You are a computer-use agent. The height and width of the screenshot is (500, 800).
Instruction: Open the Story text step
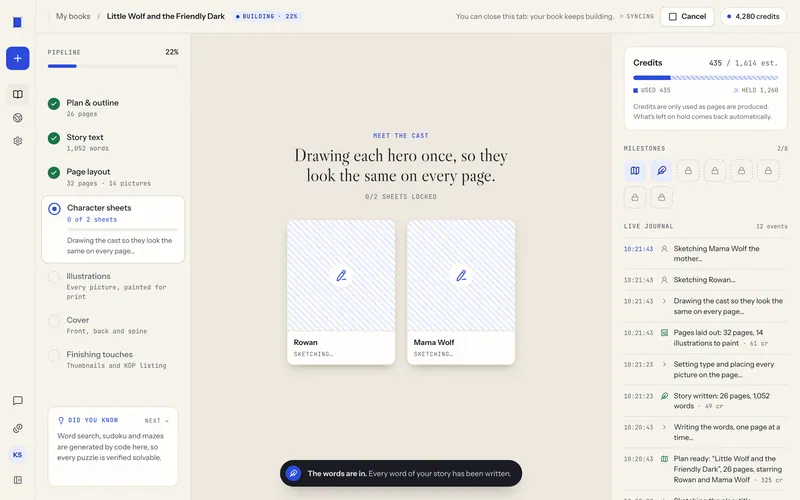click(113, 142)
